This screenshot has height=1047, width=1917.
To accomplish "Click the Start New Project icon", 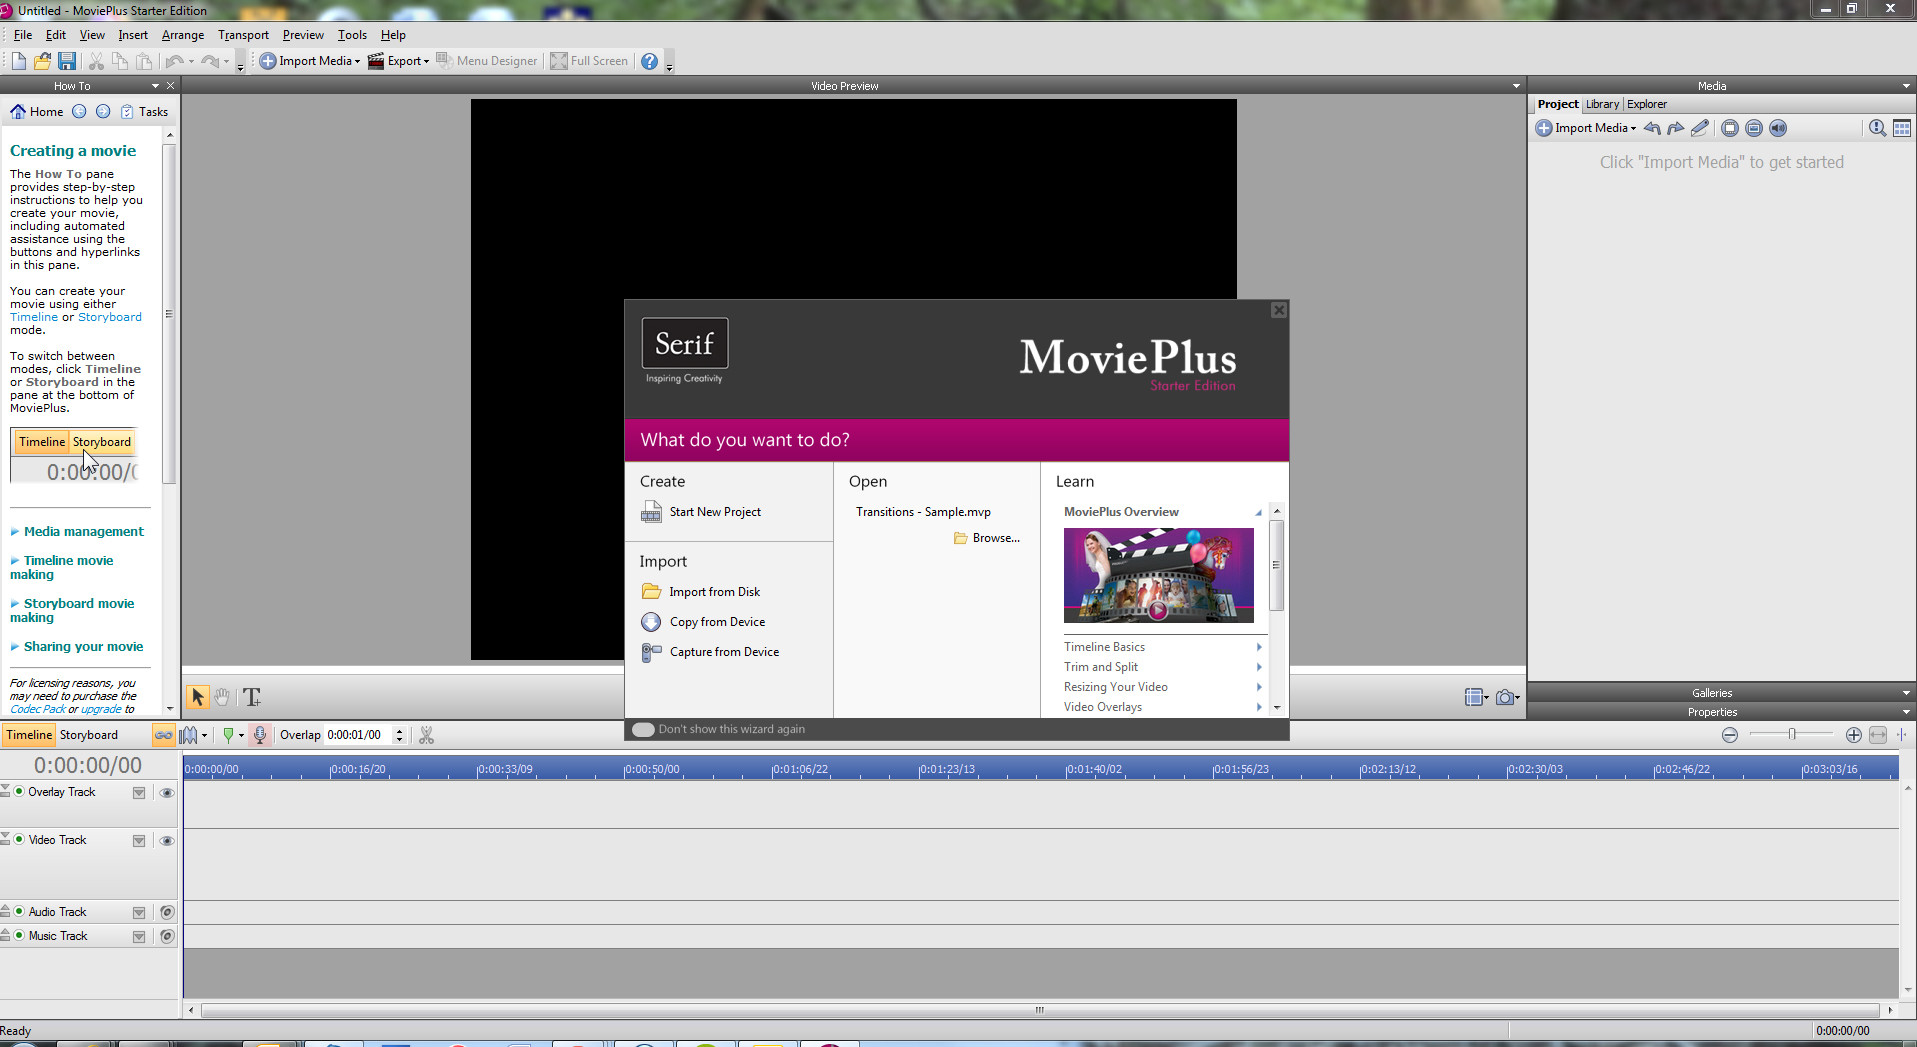I will coord(651,512).
